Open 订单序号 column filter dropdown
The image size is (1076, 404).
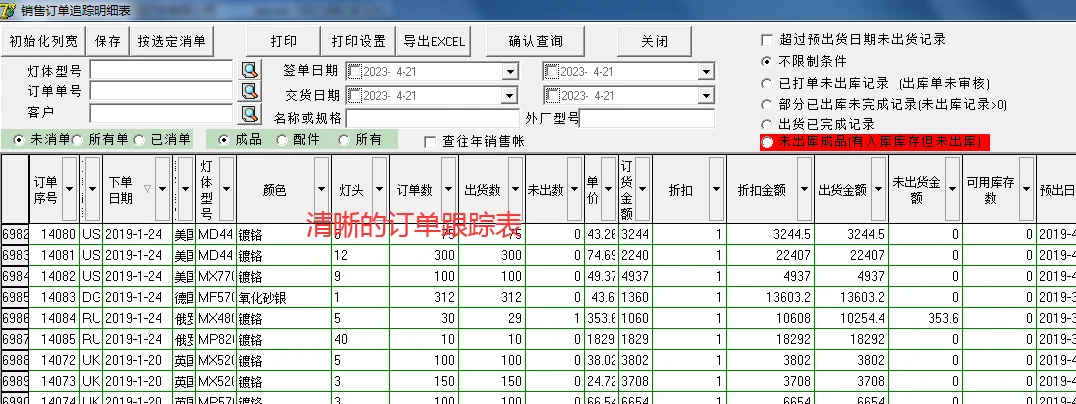69,189
